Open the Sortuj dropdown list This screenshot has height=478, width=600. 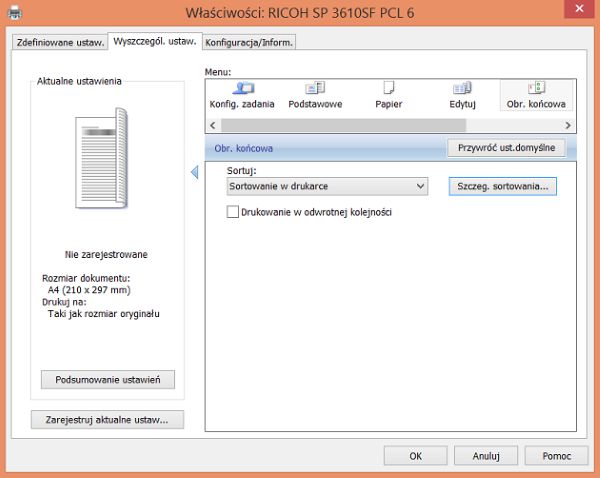[327, 186]
